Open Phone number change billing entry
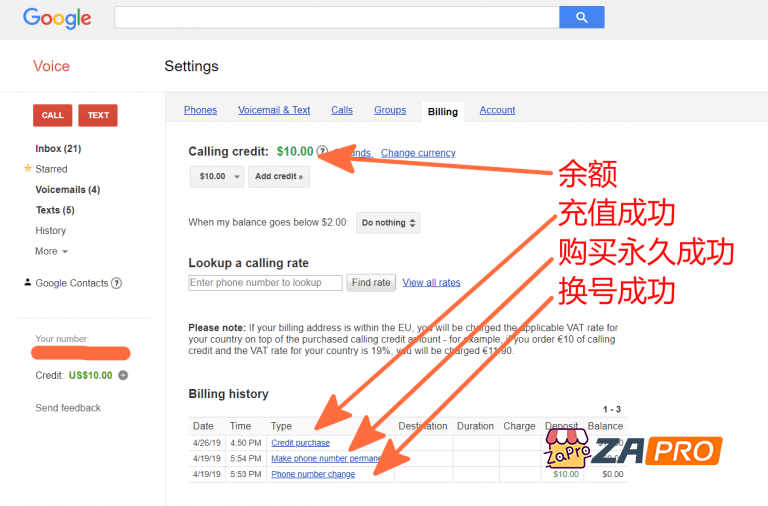The height and width of the screenshot is (506, 768). pos(313,474)
